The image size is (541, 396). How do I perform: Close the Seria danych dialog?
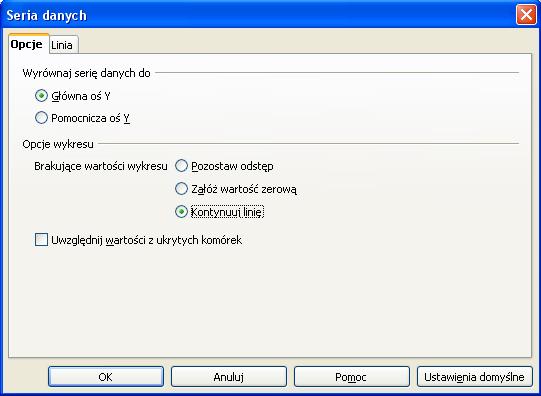pyautogui.click(x=526, y=15)
